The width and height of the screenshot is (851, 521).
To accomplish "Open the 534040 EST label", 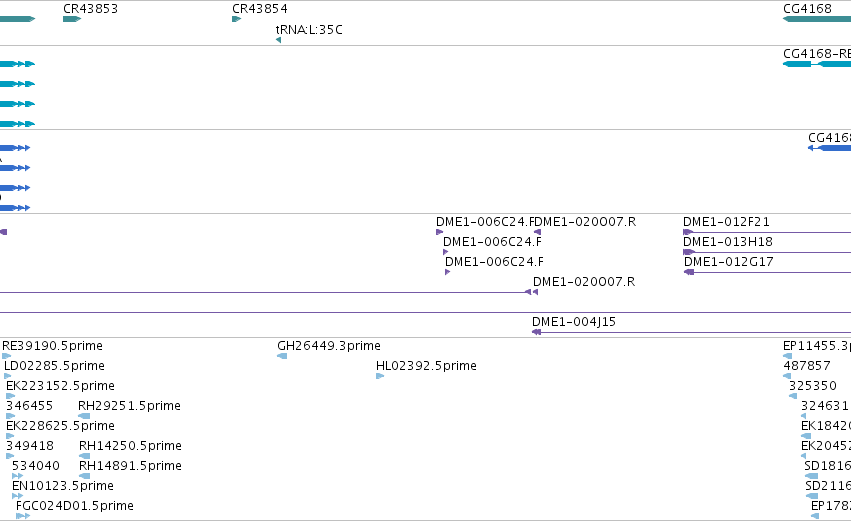I will pos(36,466).
